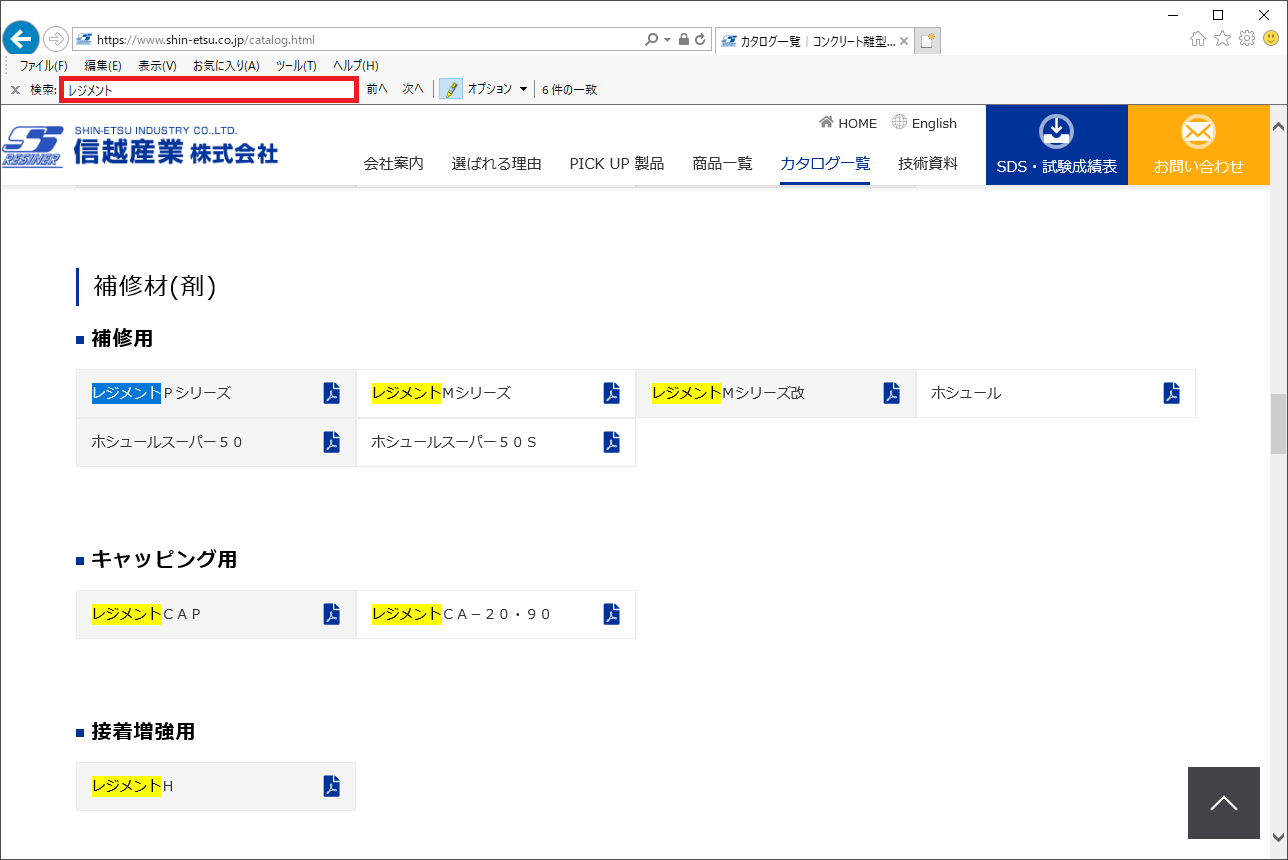Click the Favorites star icon
Viewport: 1288px width, 860px height.
click(x=1222, y=39)
